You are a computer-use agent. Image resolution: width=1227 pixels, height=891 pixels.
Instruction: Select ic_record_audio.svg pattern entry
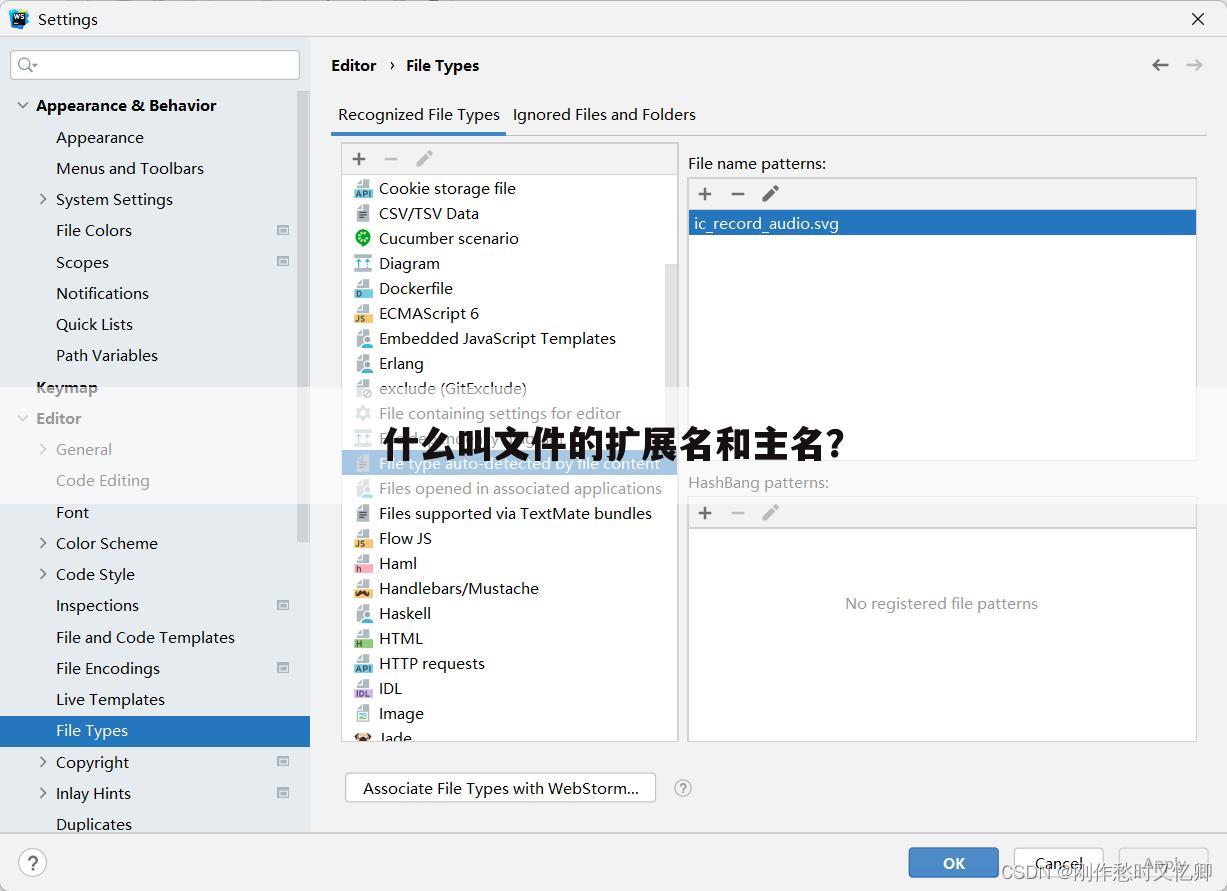[942, 223]
